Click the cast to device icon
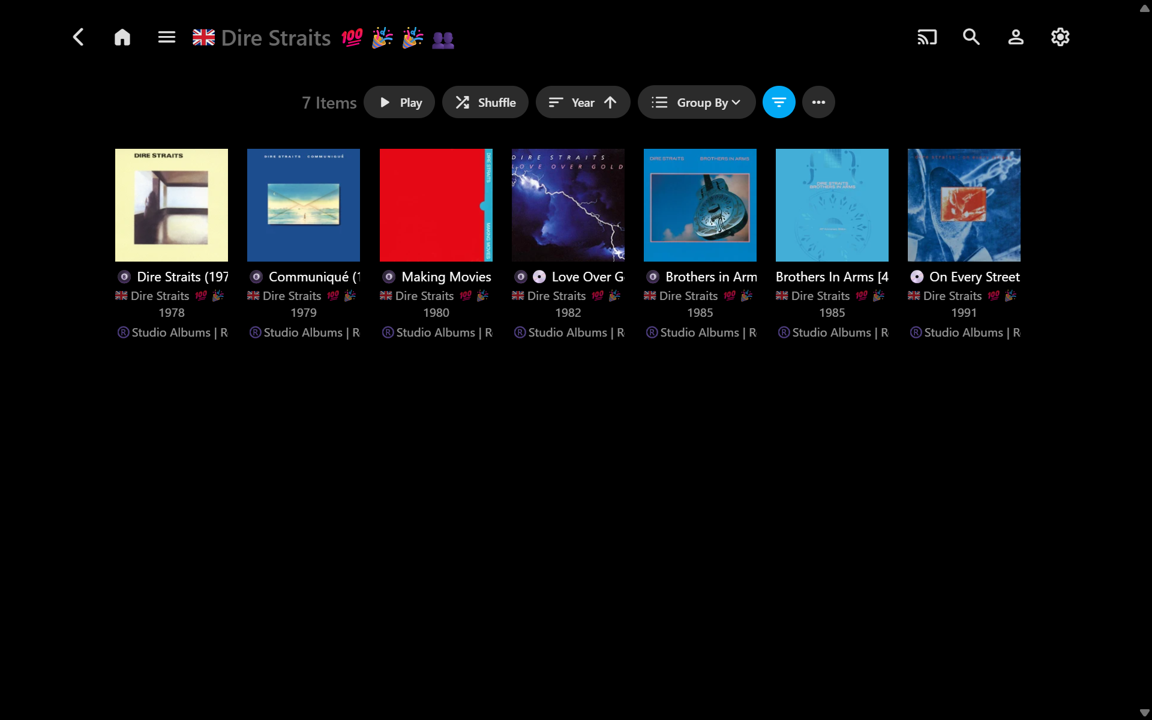The height and width of the screenshot is (720, 1152). tap(927, 37)
